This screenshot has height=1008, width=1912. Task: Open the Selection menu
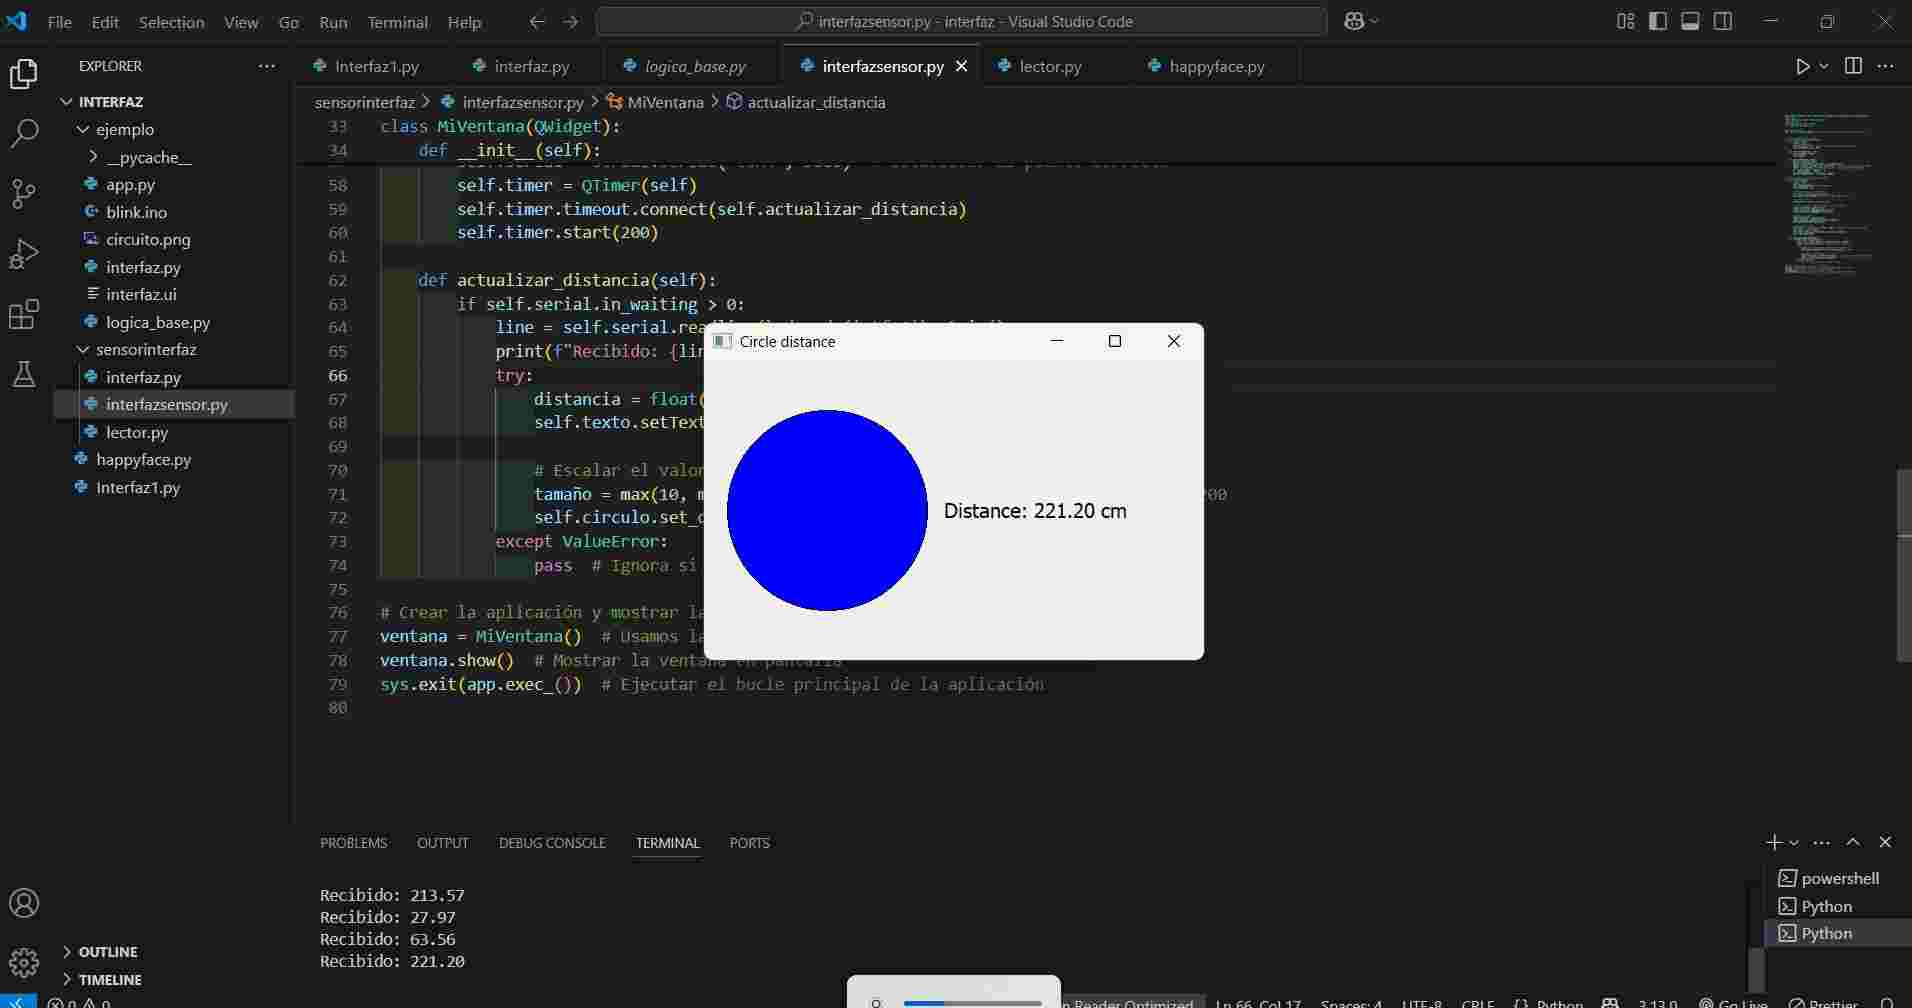(x=171, y=21)
